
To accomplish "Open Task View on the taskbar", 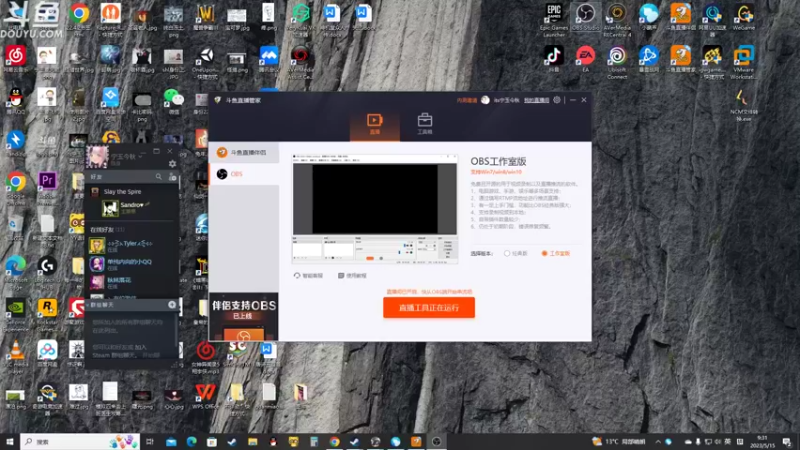I will click(x=149, y=441).
